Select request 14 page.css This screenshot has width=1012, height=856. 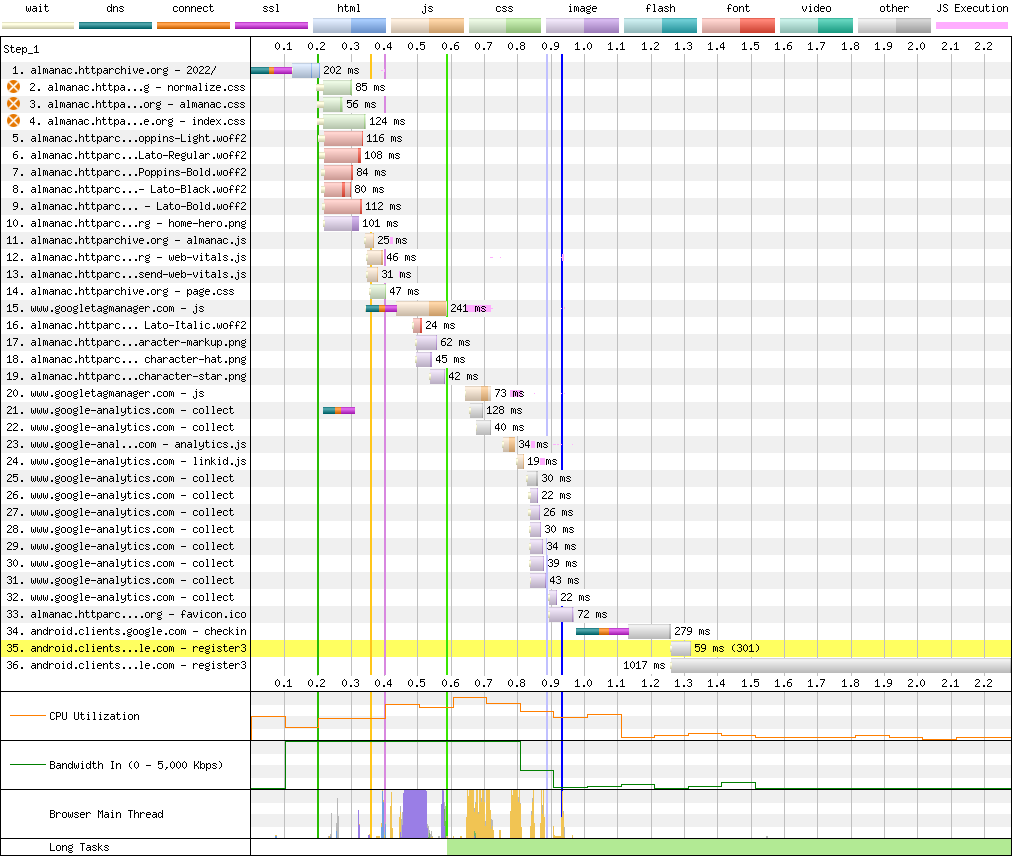coord(120,291)
